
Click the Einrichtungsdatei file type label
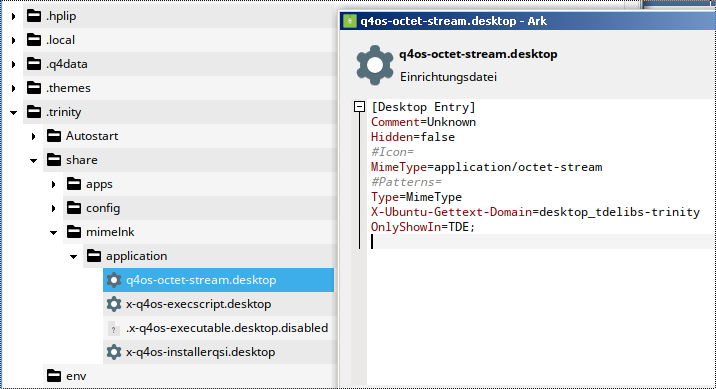448,77
